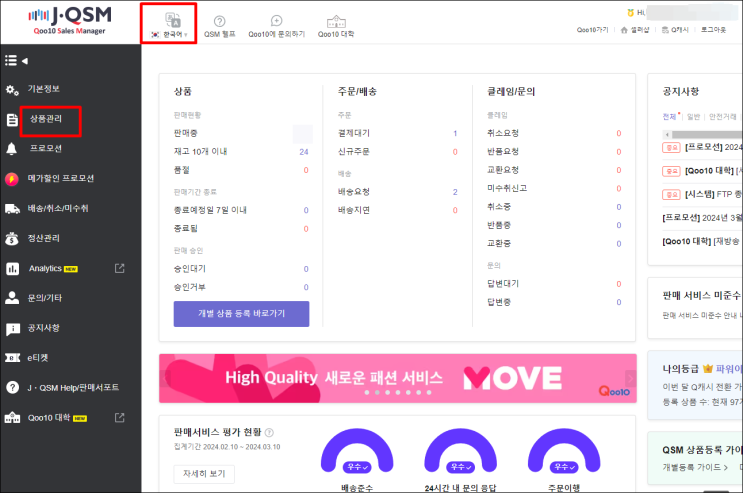Click the J·QSM Sales Manager logo

(70, 20)
